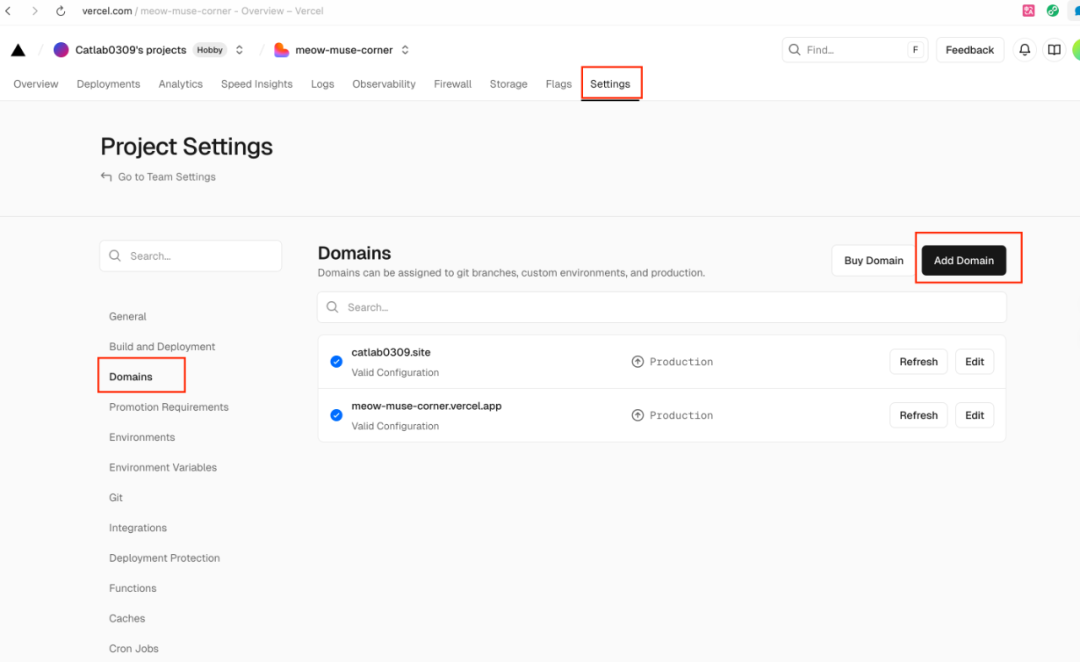Image resolution: width=1080 pixels, height=662 pixels.
Task: Click the meow-muse-corner.vercel.app domain name
Action: pos(426,406)
